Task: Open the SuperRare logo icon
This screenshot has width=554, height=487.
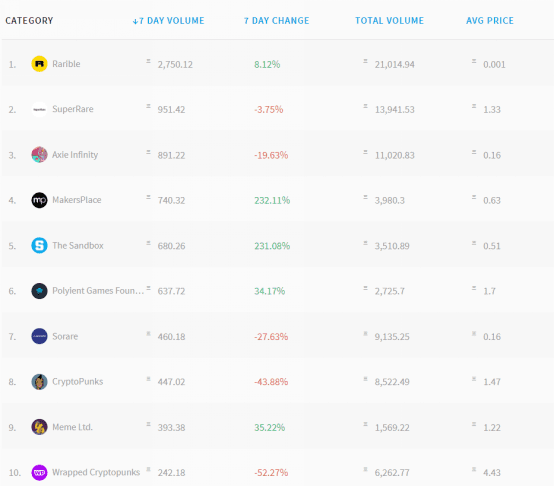Action: [39, 109]
